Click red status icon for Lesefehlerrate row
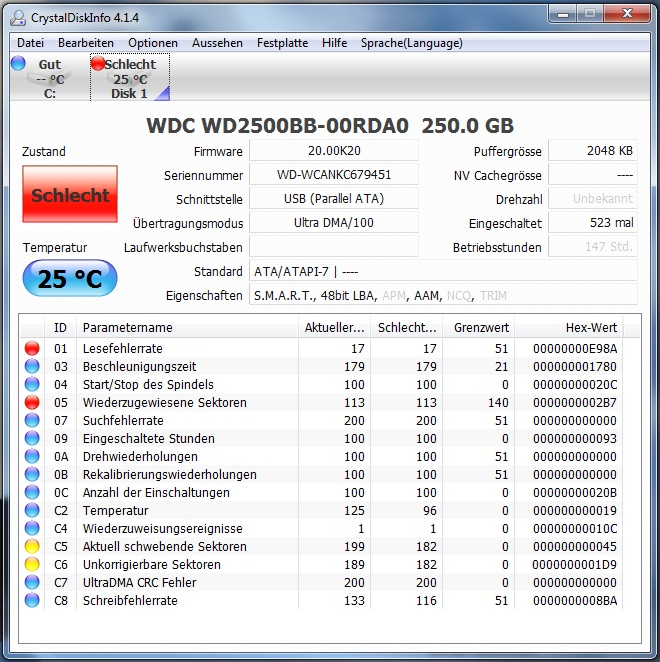This screenshot has width=660, height=662. click(x=32, y=348)
